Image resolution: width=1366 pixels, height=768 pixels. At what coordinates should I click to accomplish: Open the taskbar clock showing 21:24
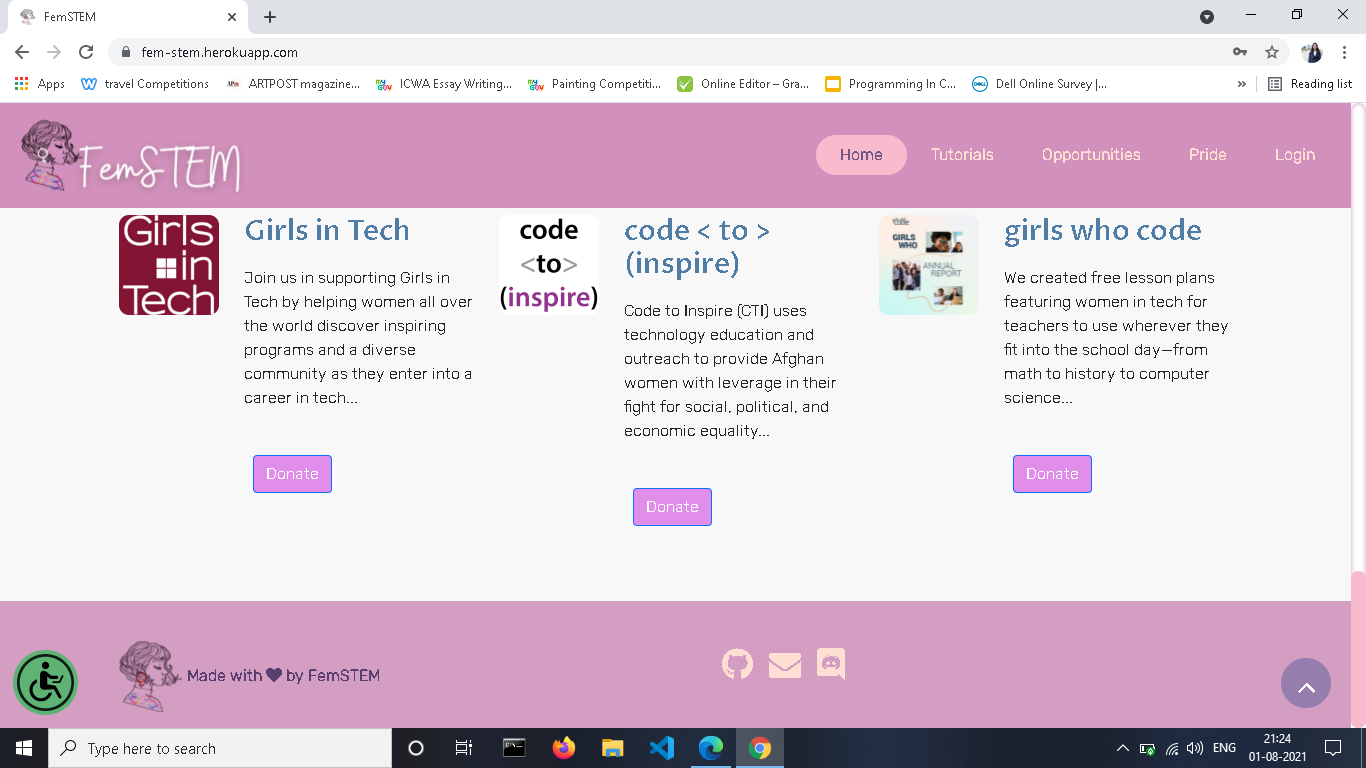point(1277,748)
